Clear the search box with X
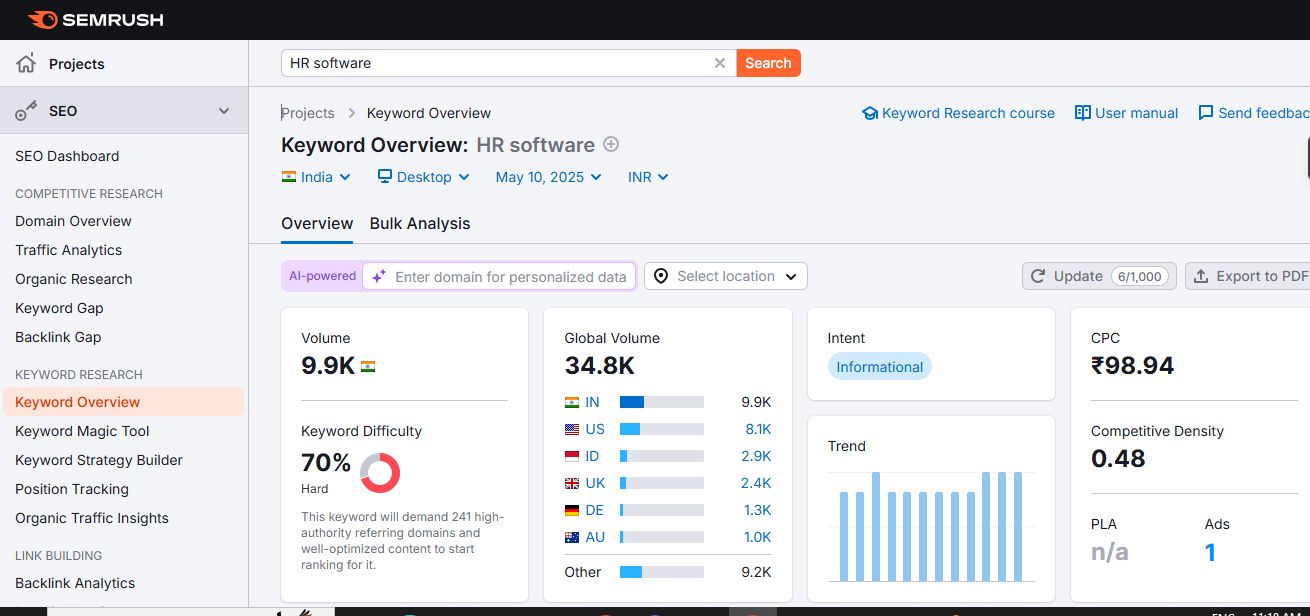This screenshot has height=616, width=1310. (x=720, y=63)
